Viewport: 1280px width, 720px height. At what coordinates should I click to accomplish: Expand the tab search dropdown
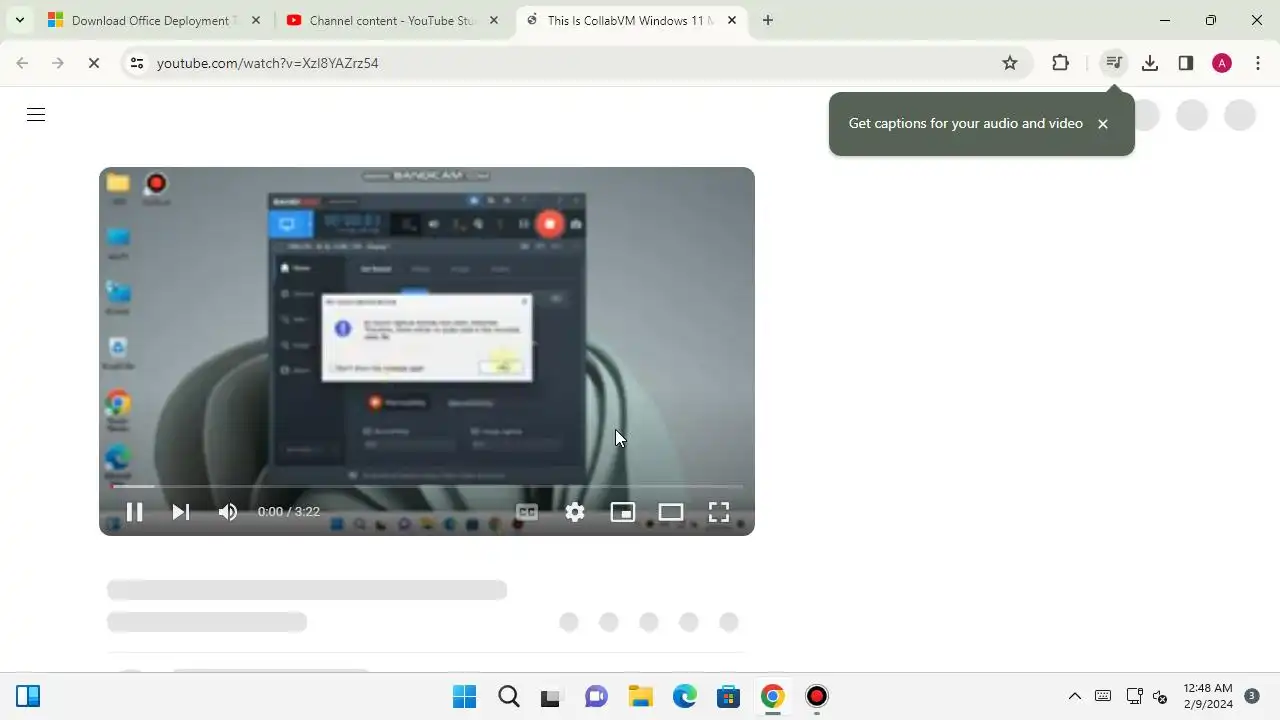click(x=19, y=20)
